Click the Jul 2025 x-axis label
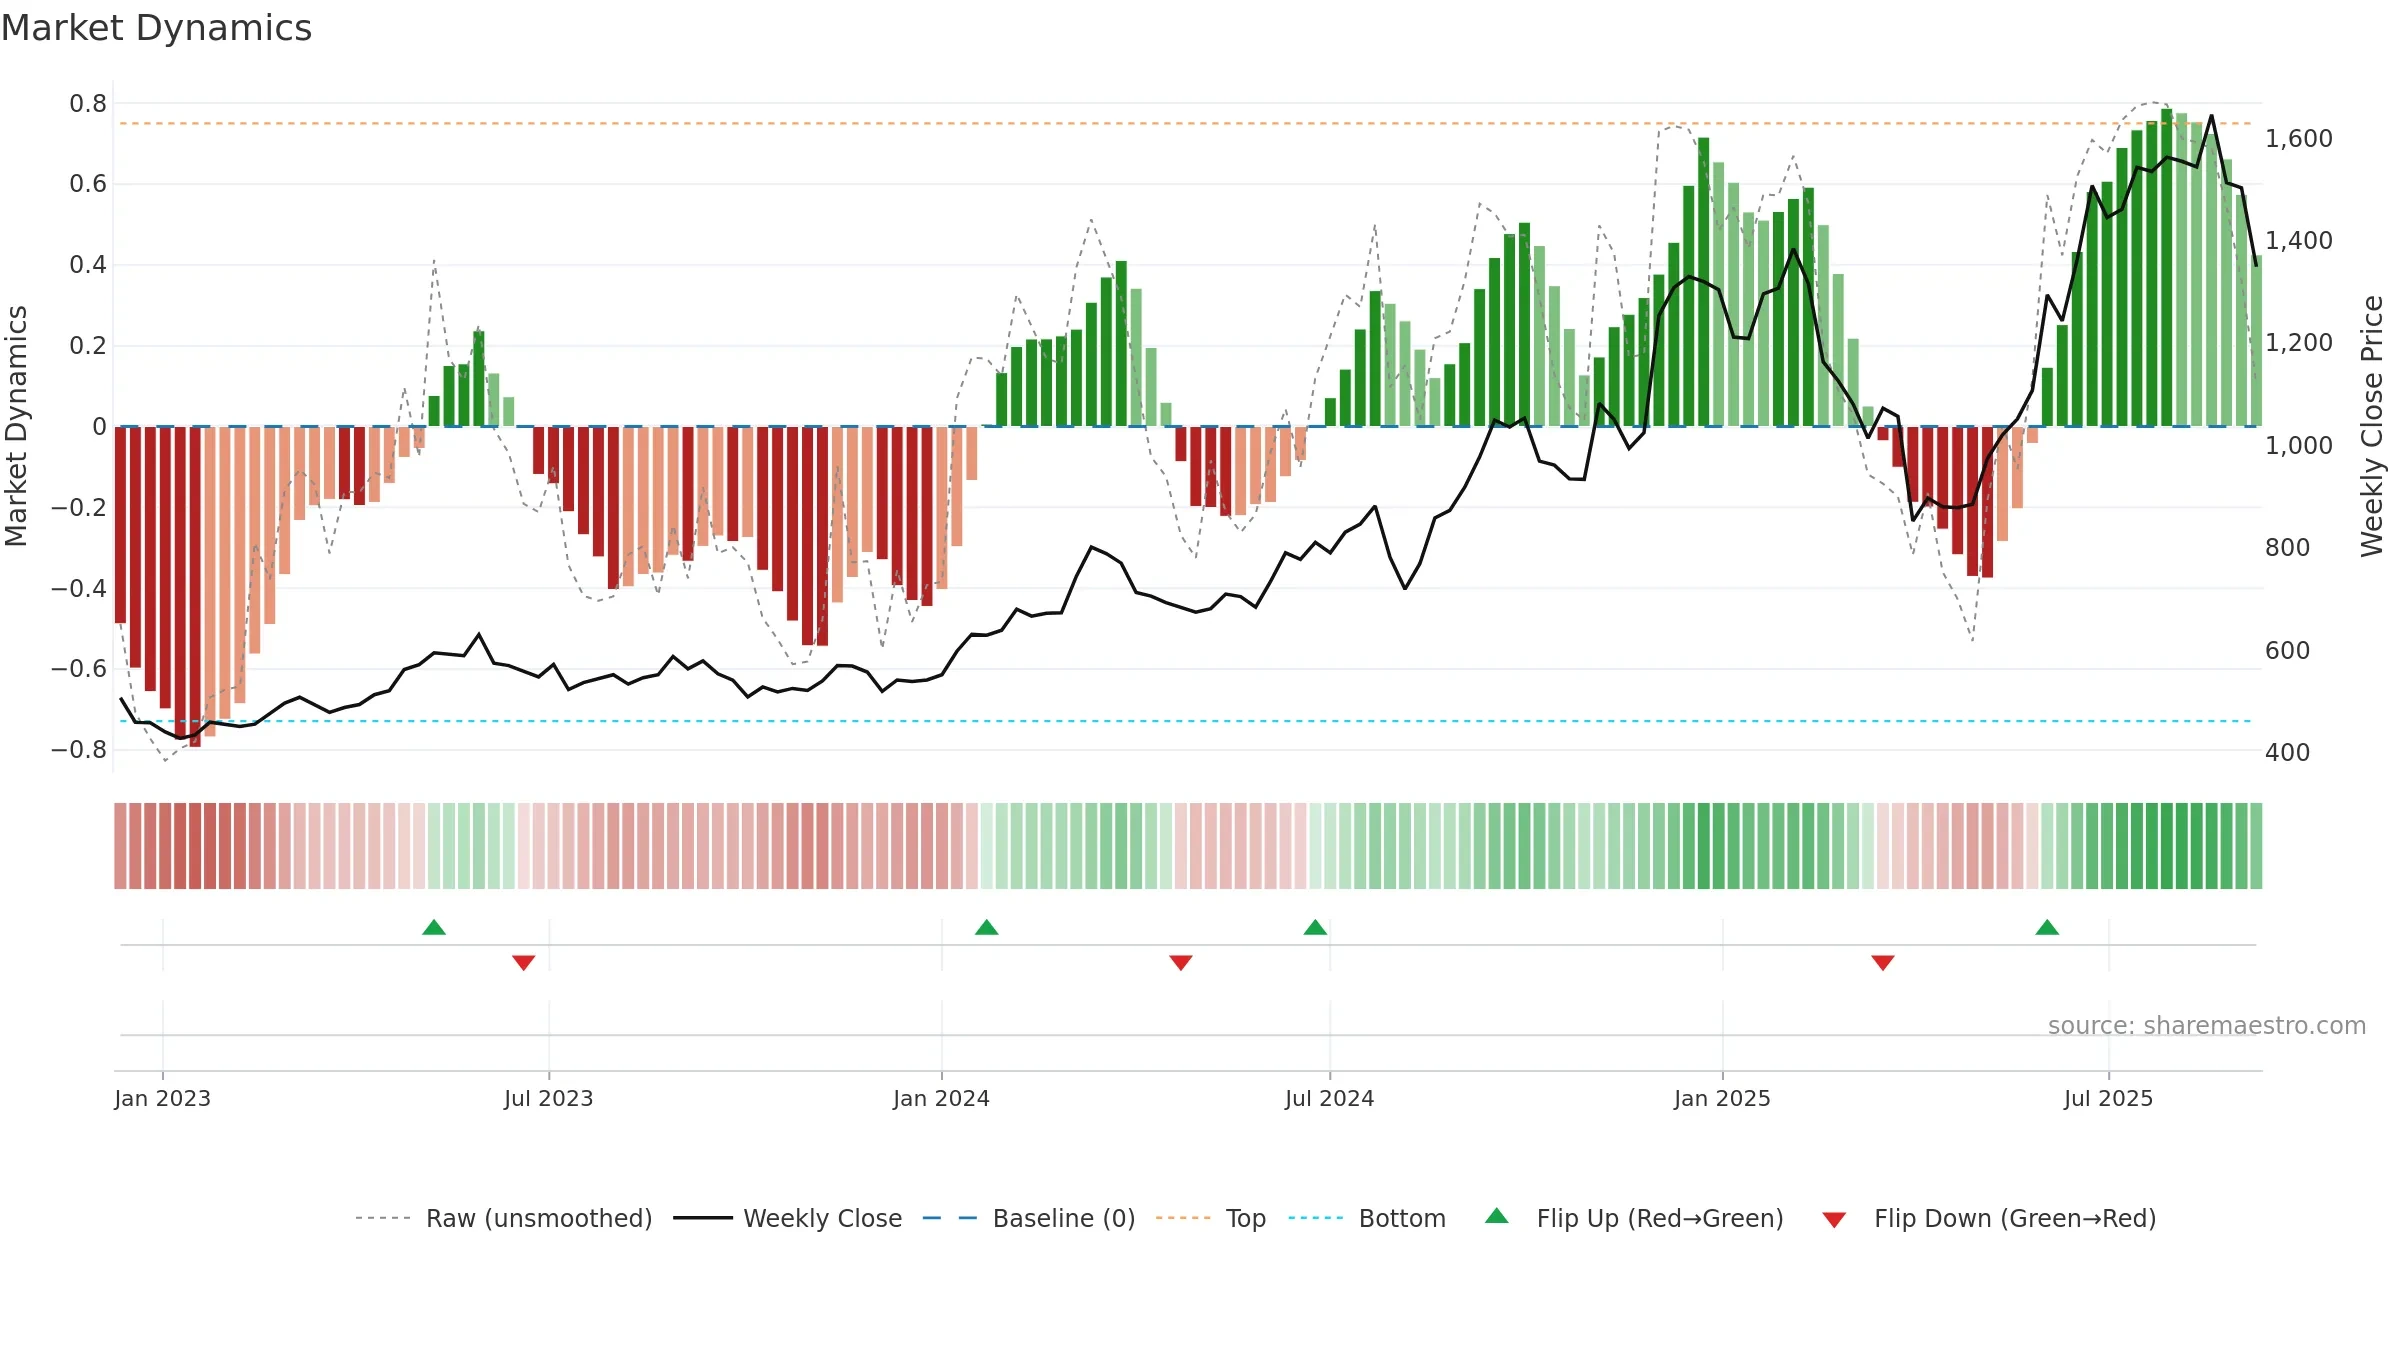This screenshot has width=2400, height=1350. point(2108,1098)
